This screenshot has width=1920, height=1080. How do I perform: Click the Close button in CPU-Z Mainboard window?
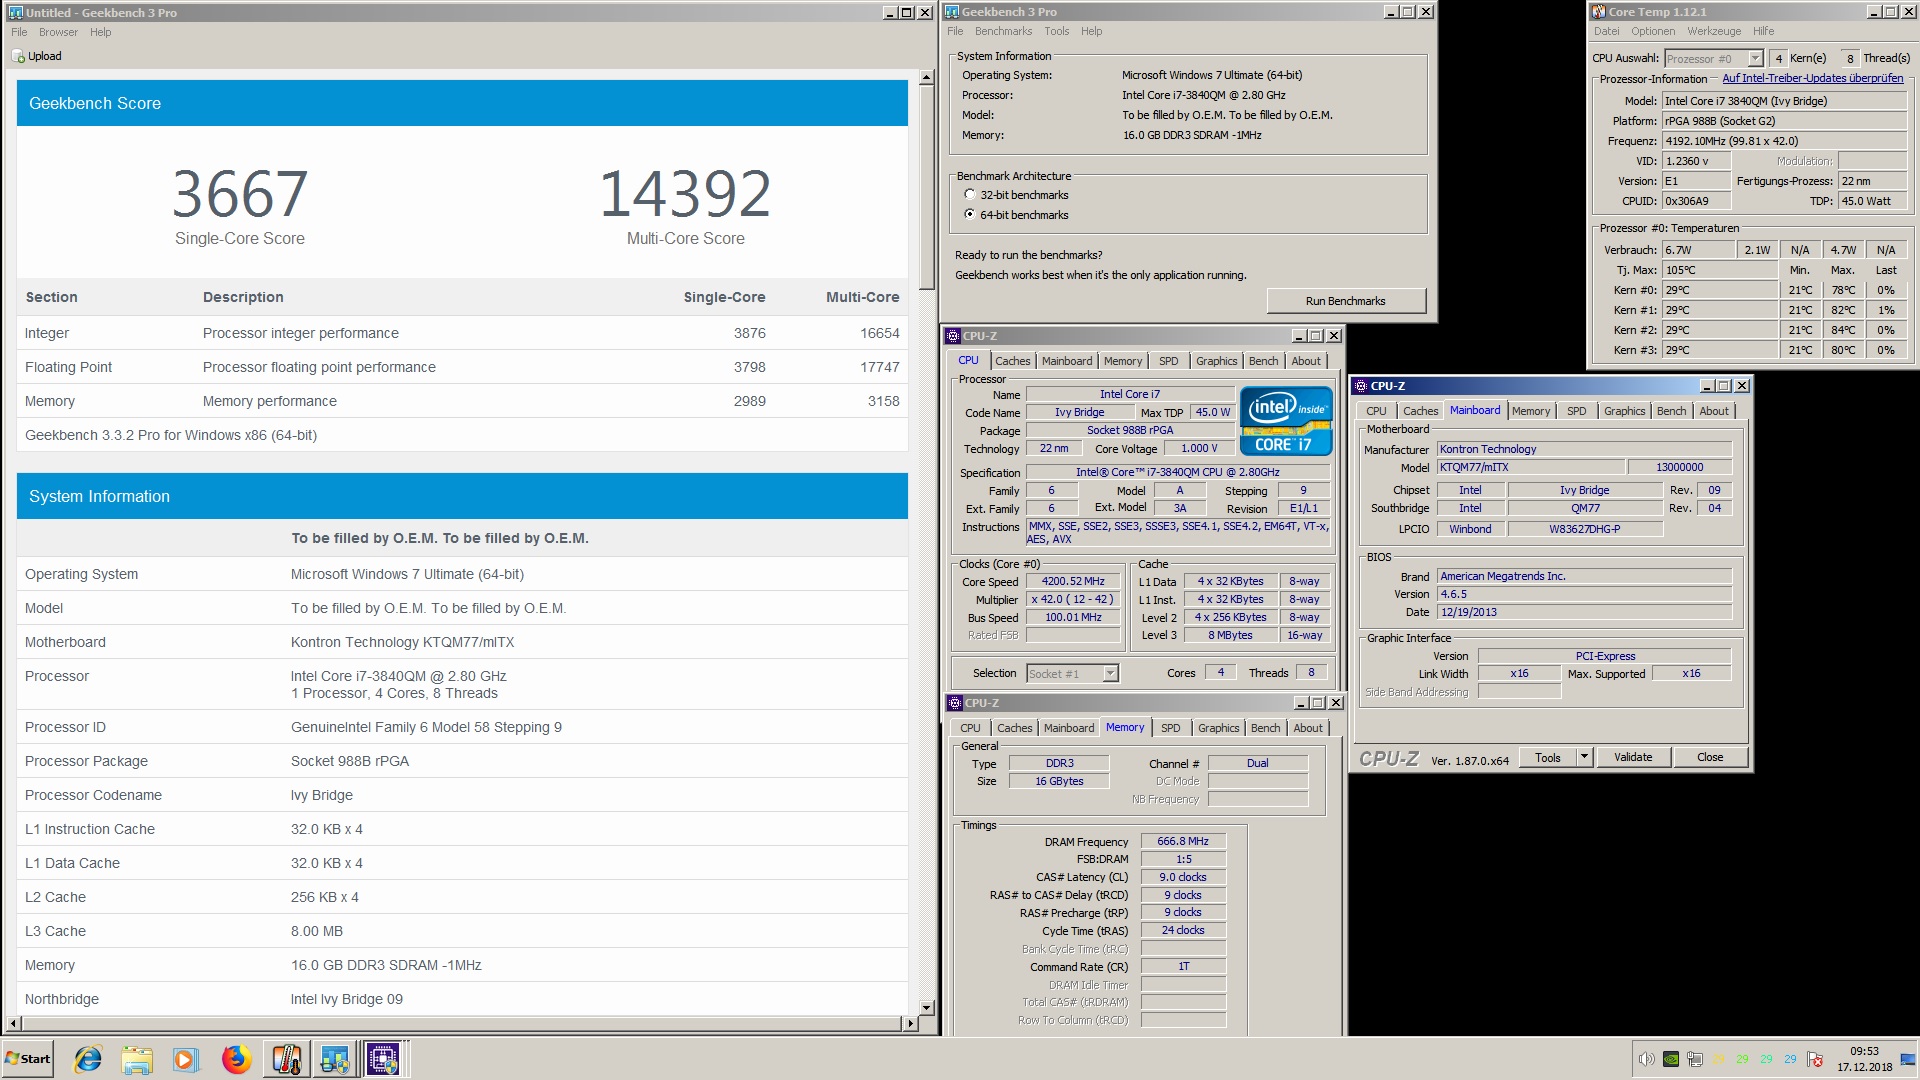[1709, 757]
